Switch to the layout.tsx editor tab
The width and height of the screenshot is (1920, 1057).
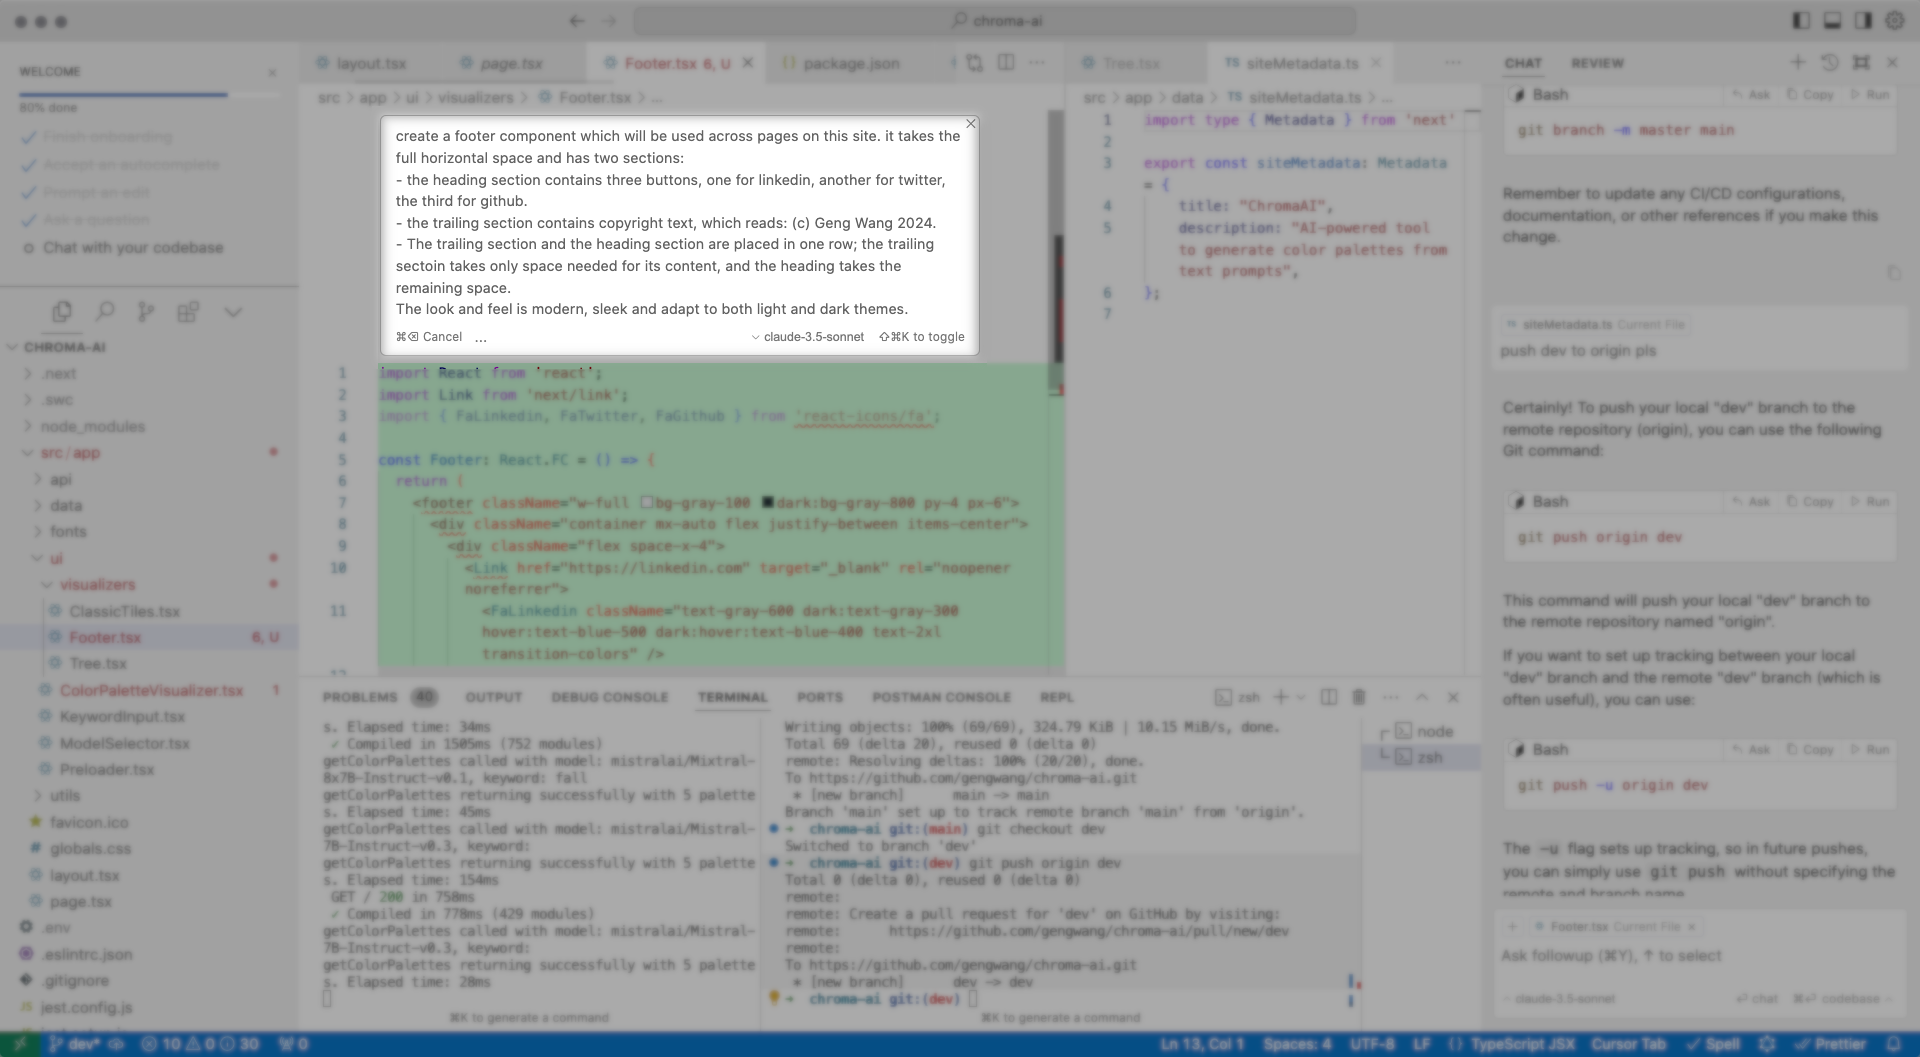[370, 63]
